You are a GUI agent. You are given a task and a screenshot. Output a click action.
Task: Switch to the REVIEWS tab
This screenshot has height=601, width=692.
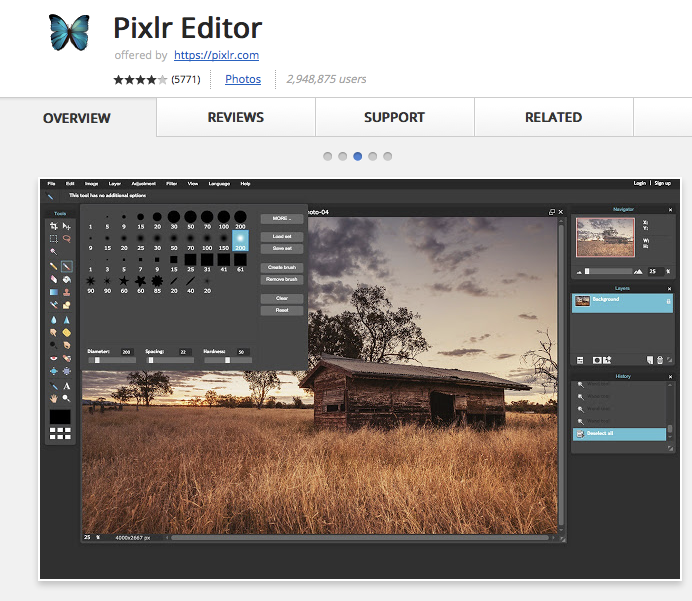(x=236, y=117)
